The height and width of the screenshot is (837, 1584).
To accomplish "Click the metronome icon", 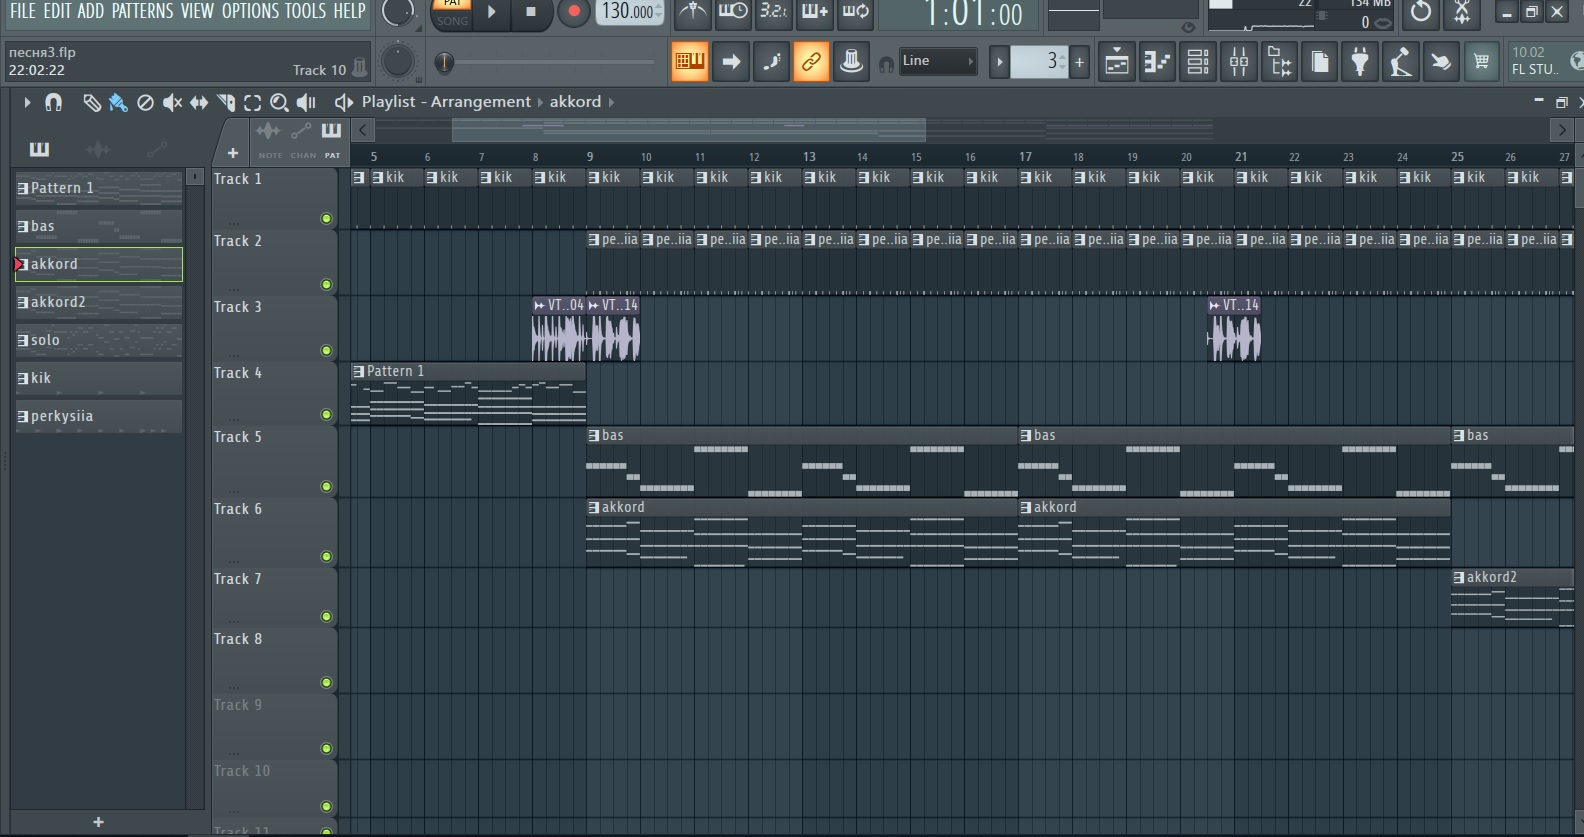I will [692, 12].
